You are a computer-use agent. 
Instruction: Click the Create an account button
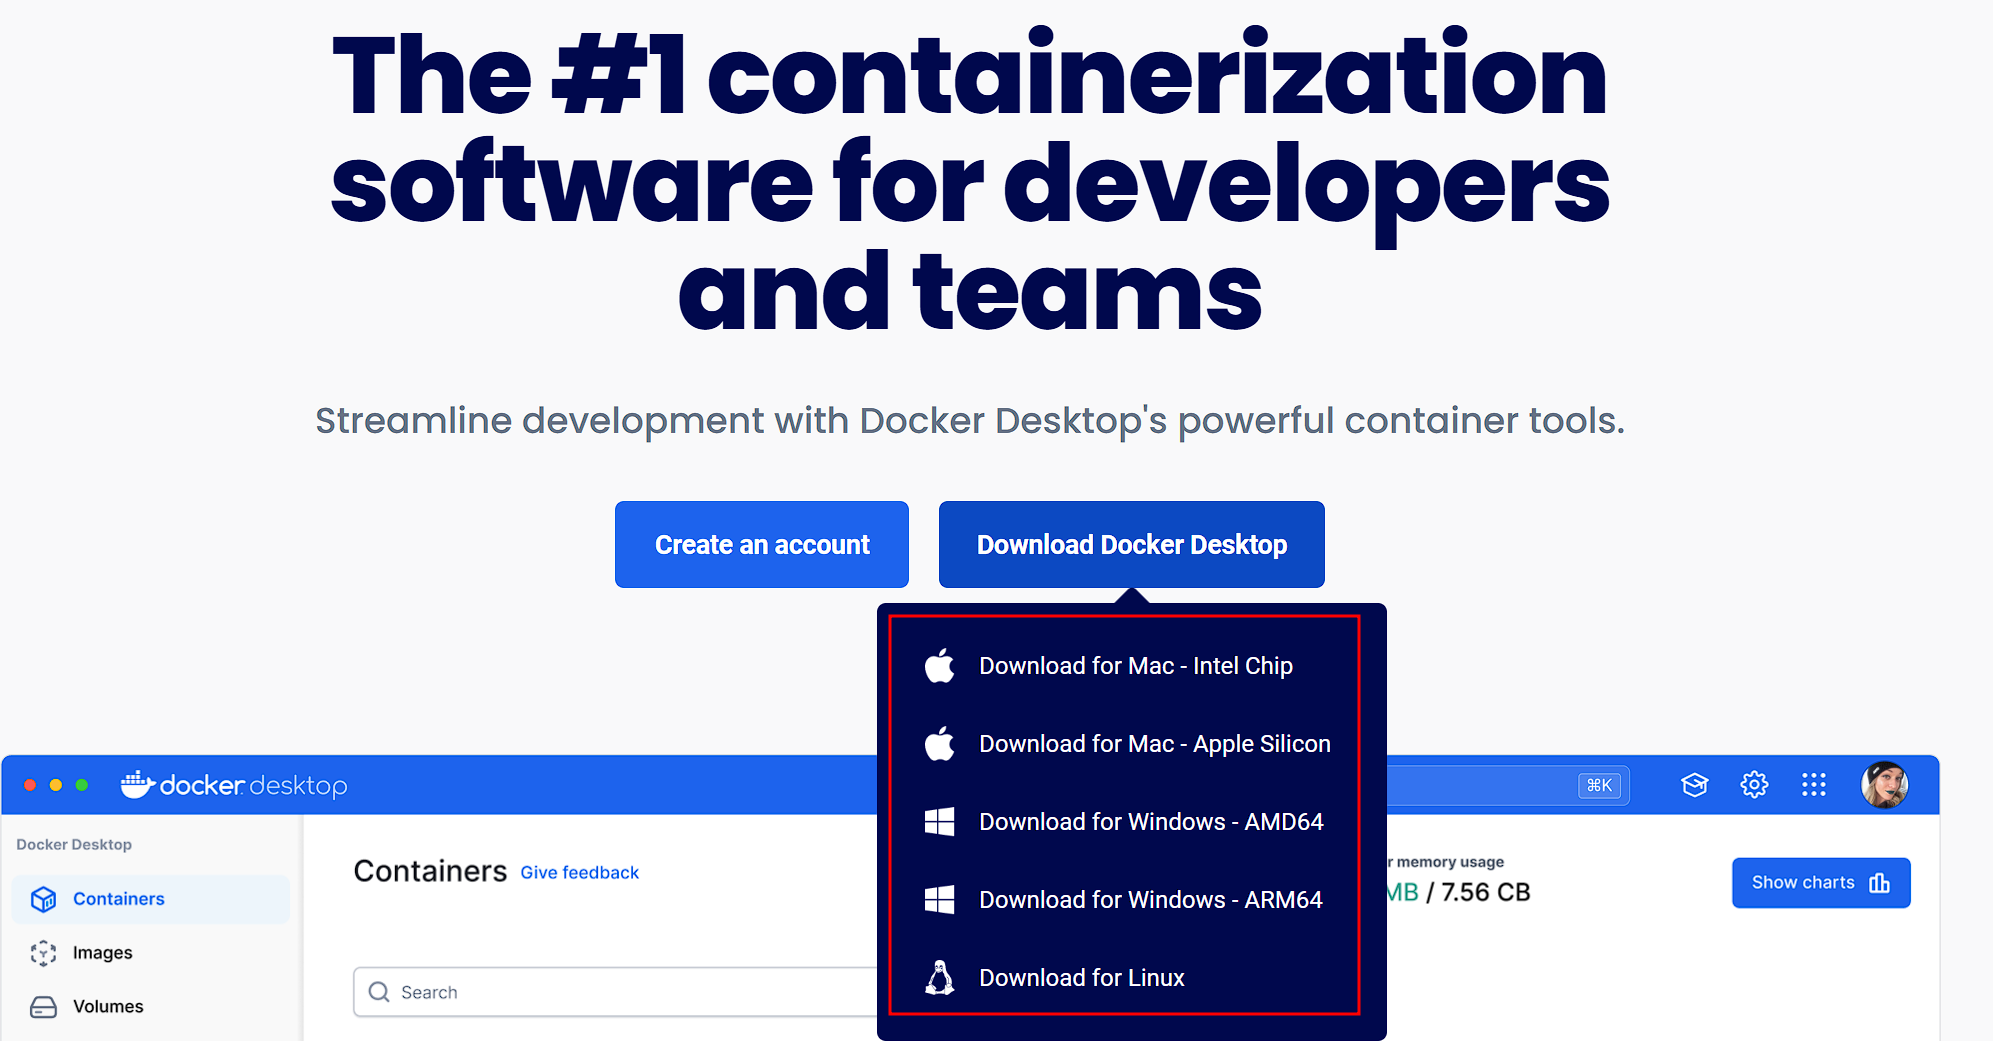761,544
